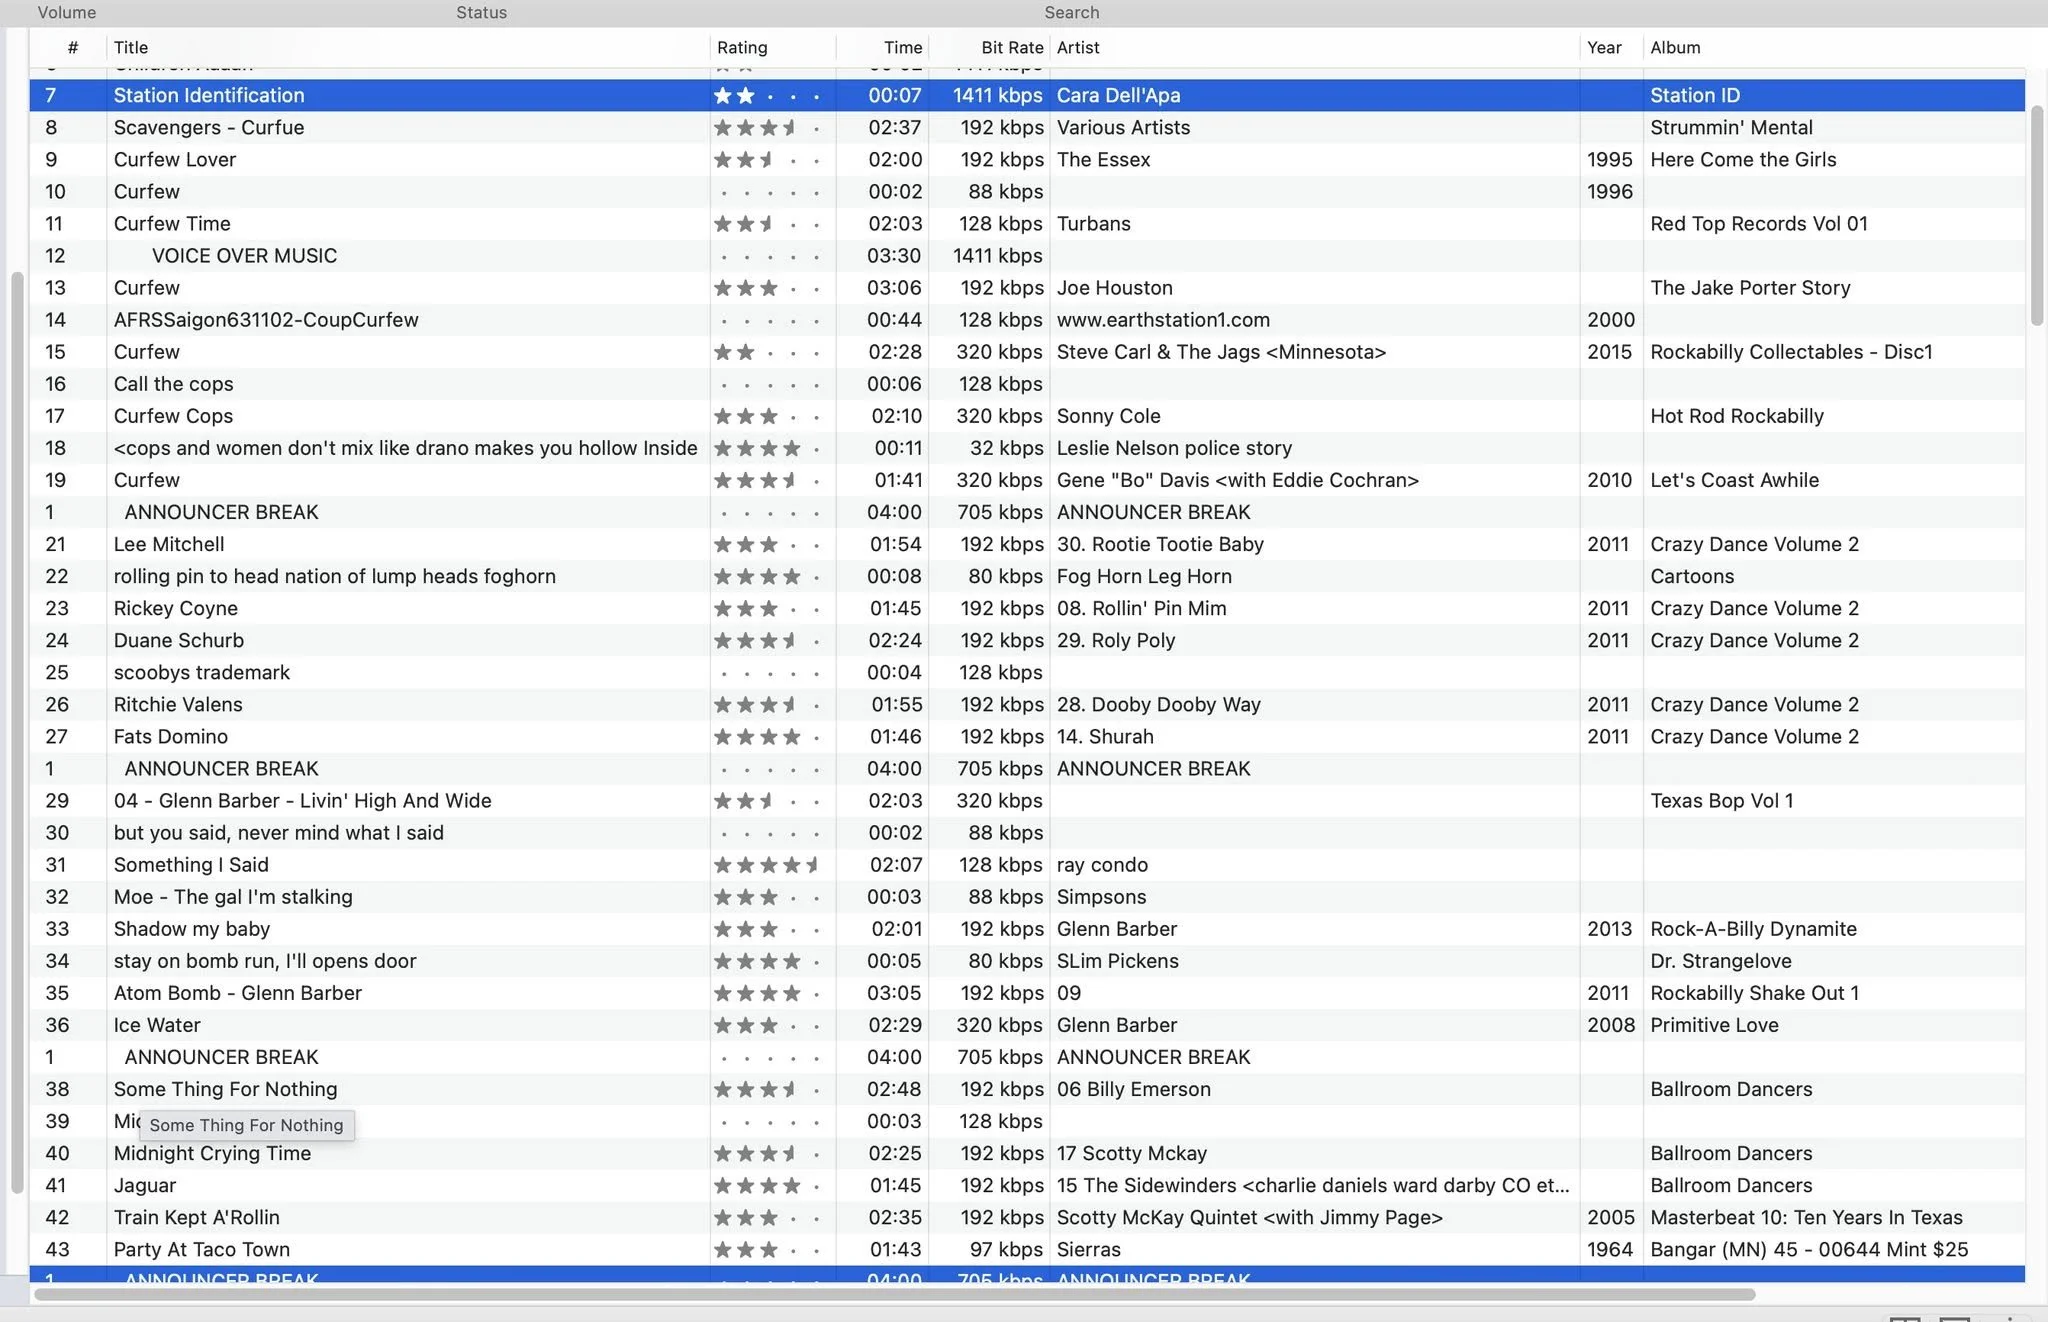Image resolution: width=2048 pixels, height=1322 pixels.
Task: Select the 'Station Identification' track row
Action: tap(1027, 95)
